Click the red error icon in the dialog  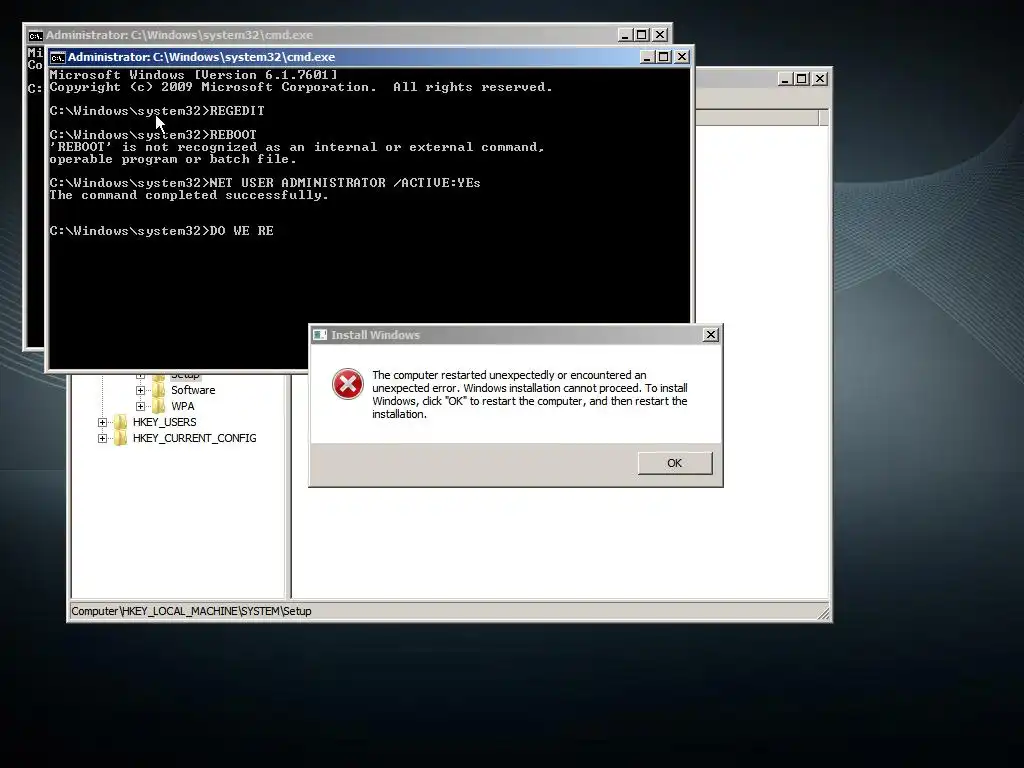pyautogui.click(x=347, y=384)
